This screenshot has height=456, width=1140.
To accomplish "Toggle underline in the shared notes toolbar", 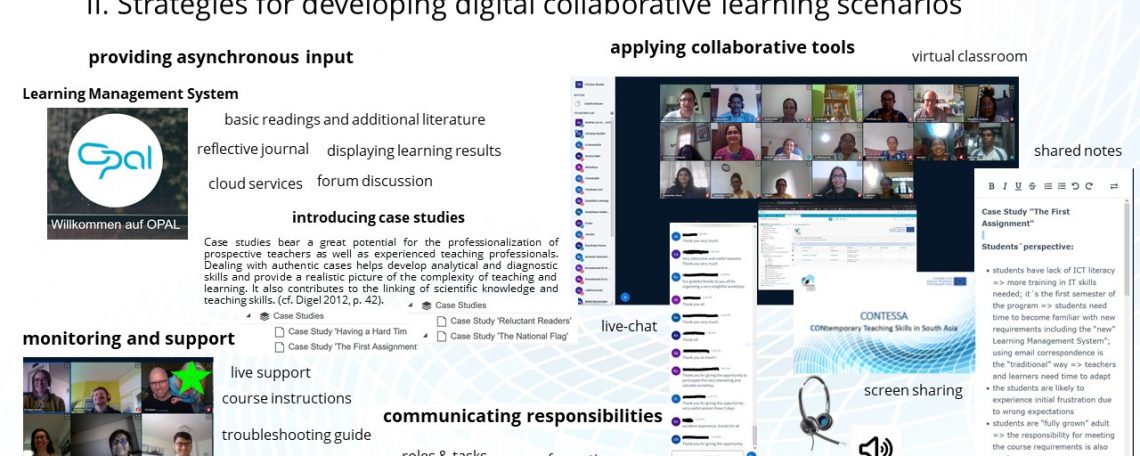I will coord(1019,186).
